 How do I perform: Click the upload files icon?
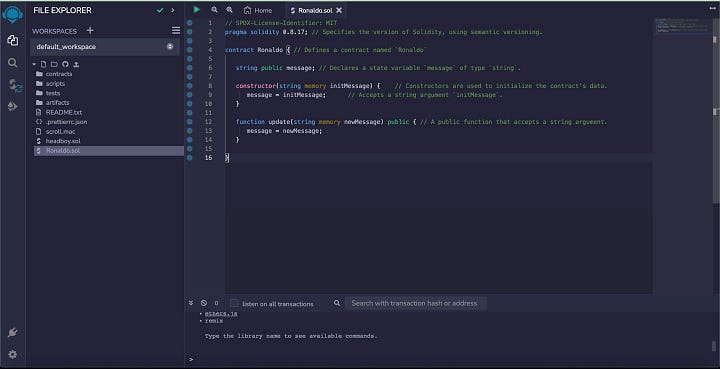coord(76,64)
